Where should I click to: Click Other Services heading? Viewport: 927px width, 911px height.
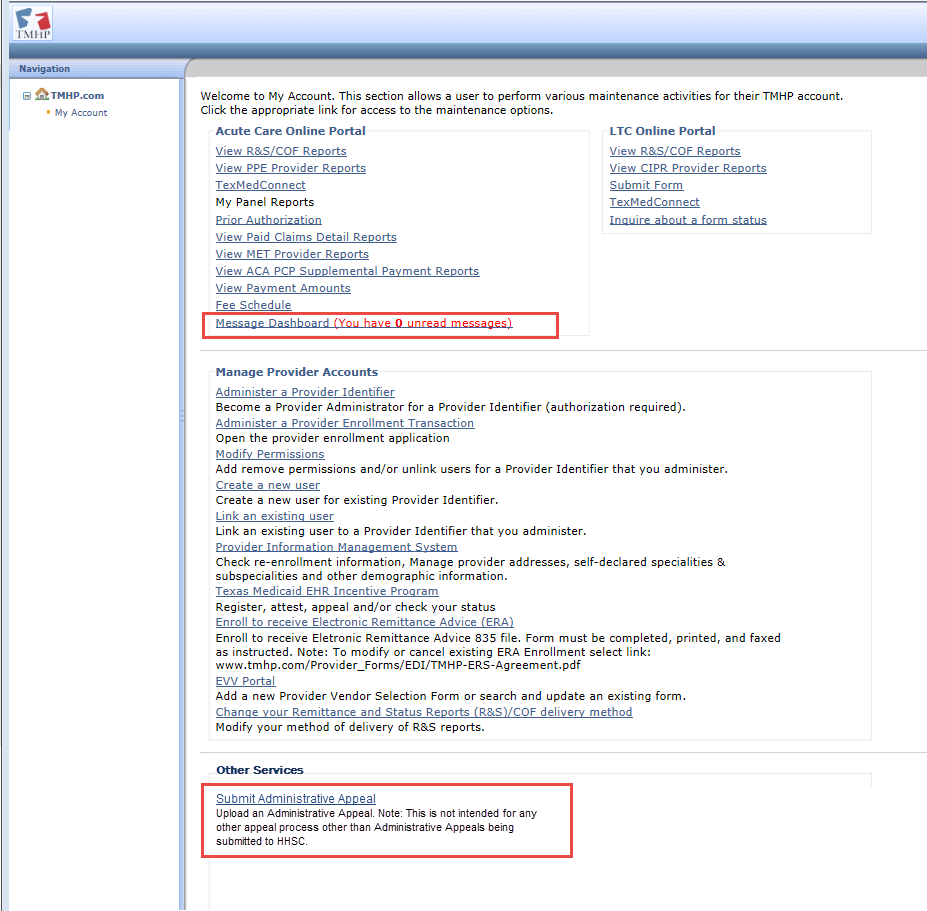260,770
